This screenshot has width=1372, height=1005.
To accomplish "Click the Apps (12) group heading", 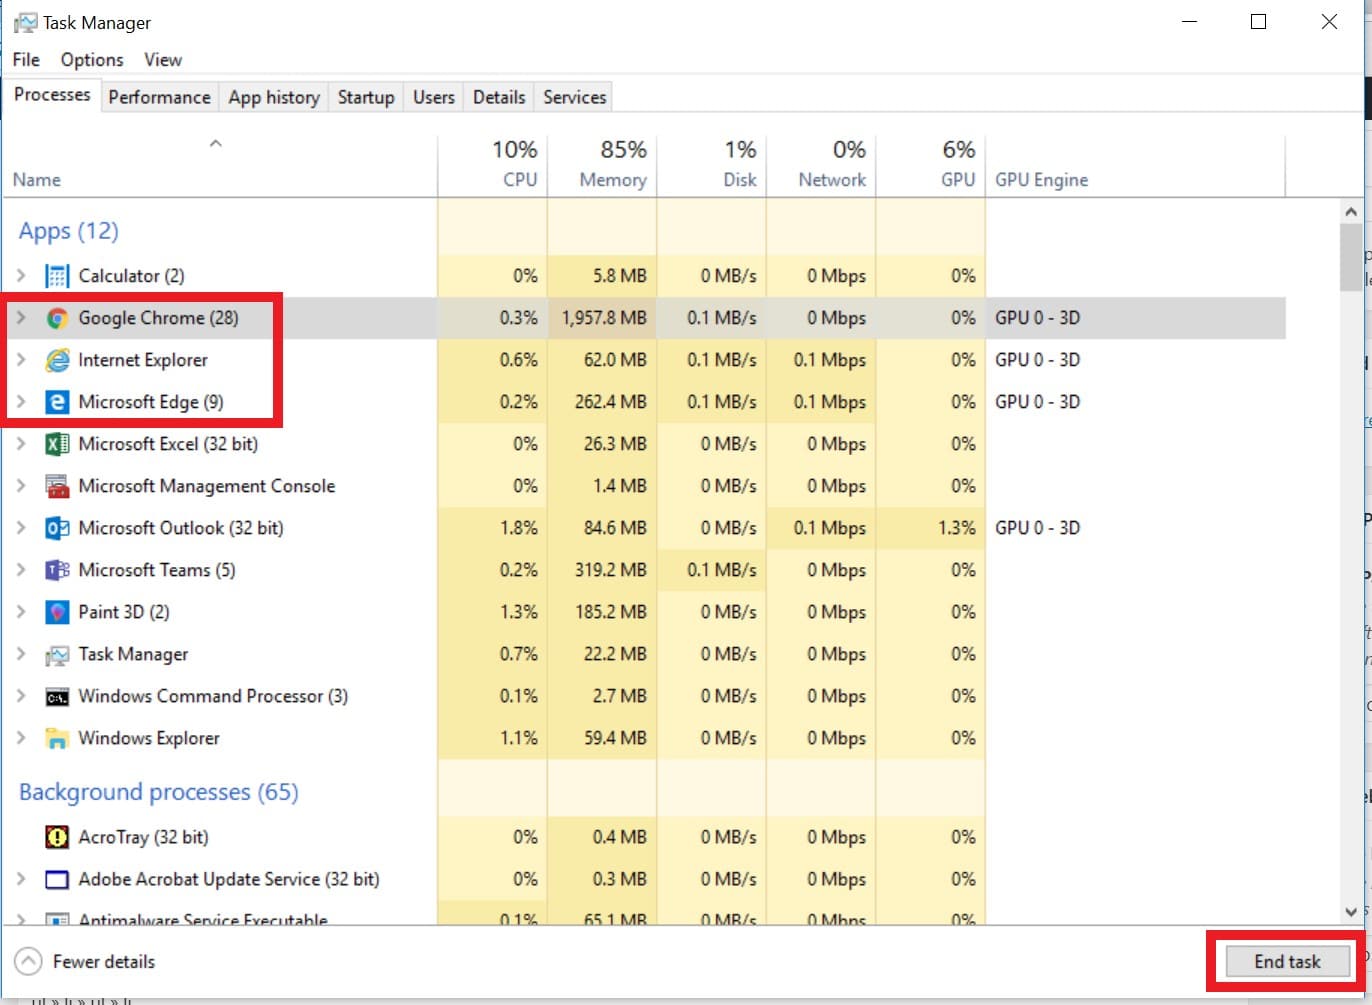I will click(68, 231).
